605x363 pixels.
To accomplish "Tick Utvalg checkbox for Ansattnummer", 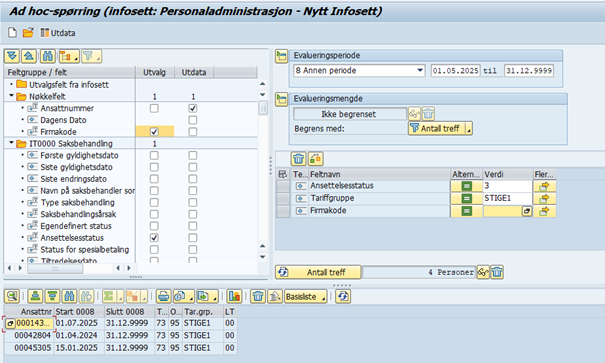I will pos(154,108).
